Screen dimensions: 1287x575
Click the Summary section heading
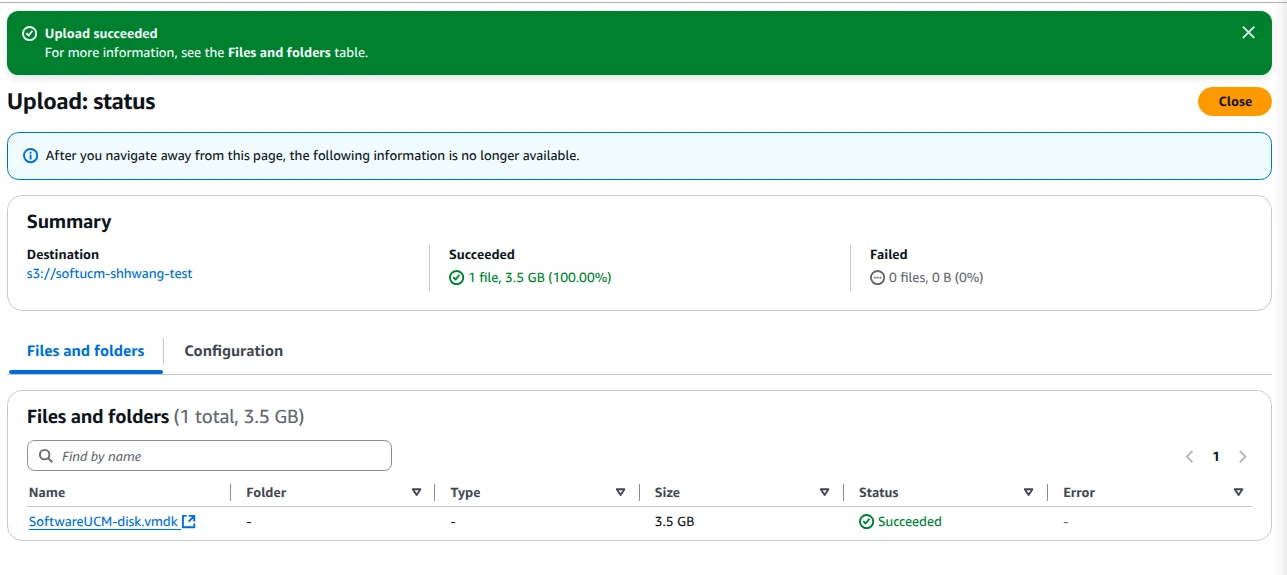point(69,222)
